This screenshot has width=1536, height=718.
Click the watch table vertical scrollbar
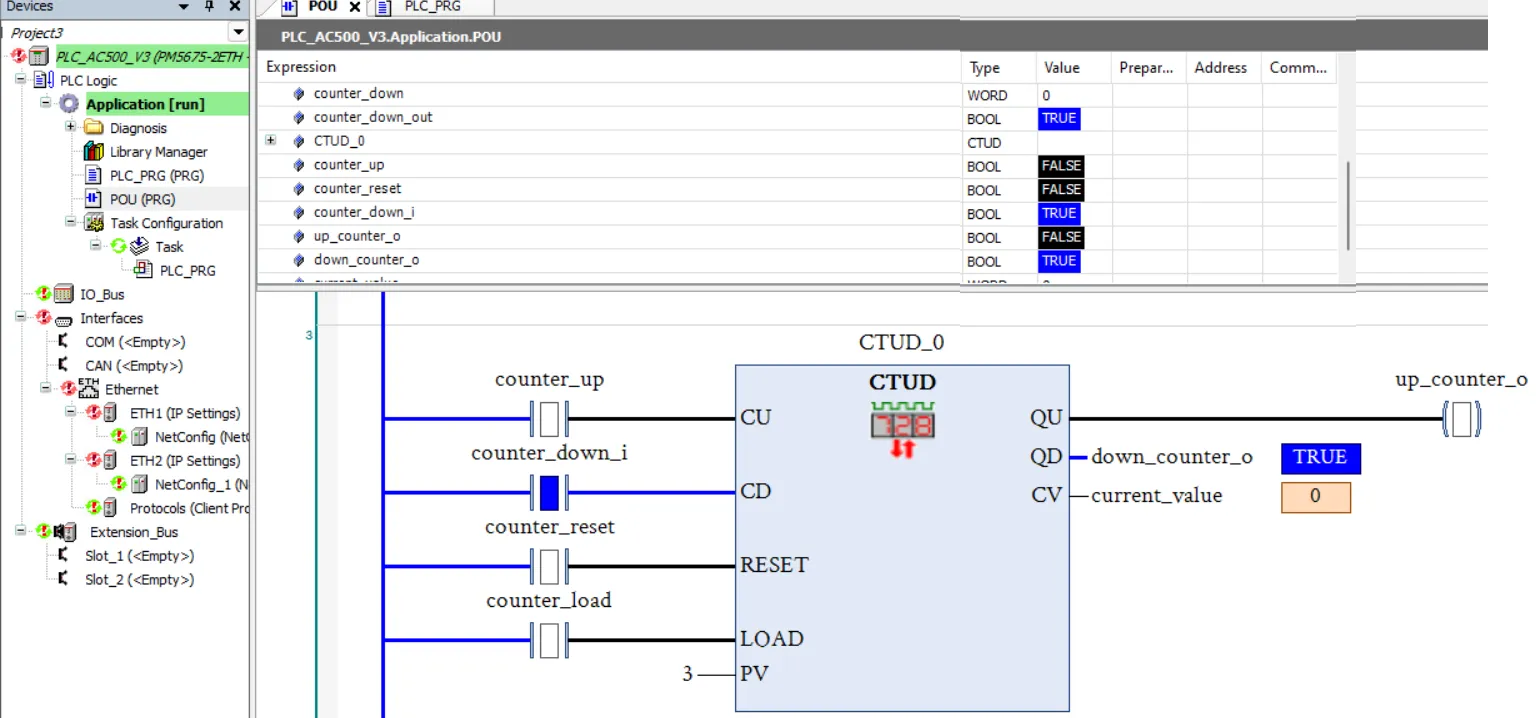pos(1348,205)
